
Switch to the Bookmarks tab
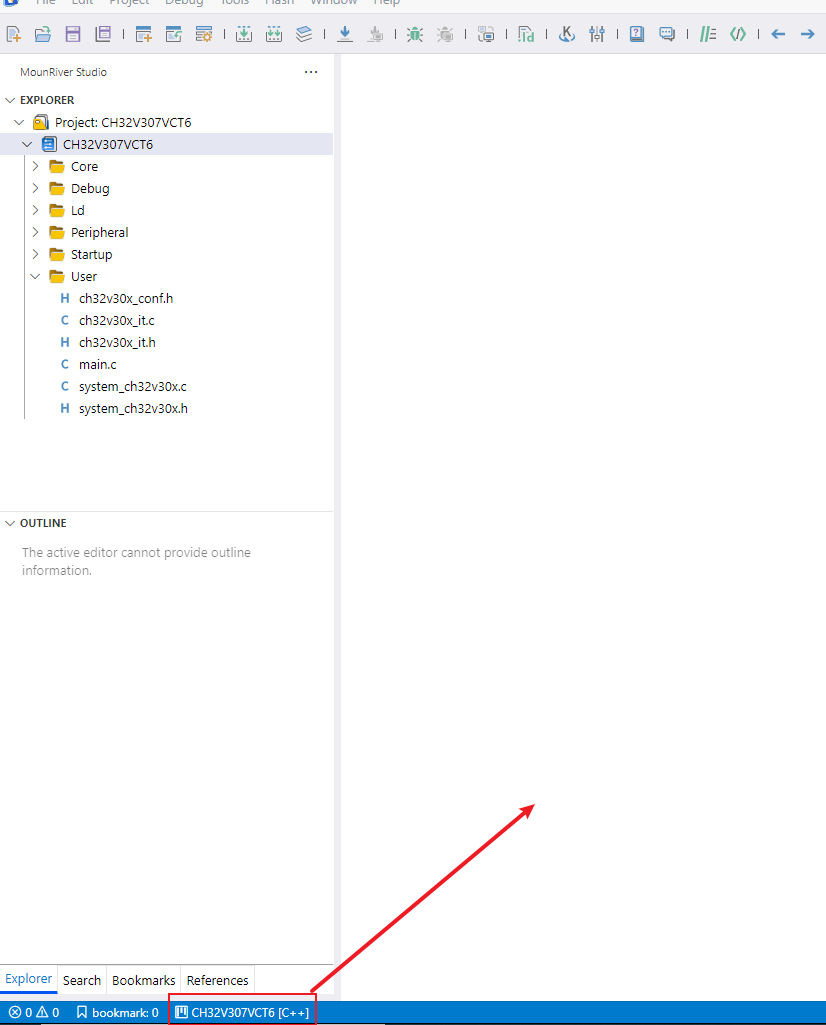pyautogui.click(x=144, y=981)
